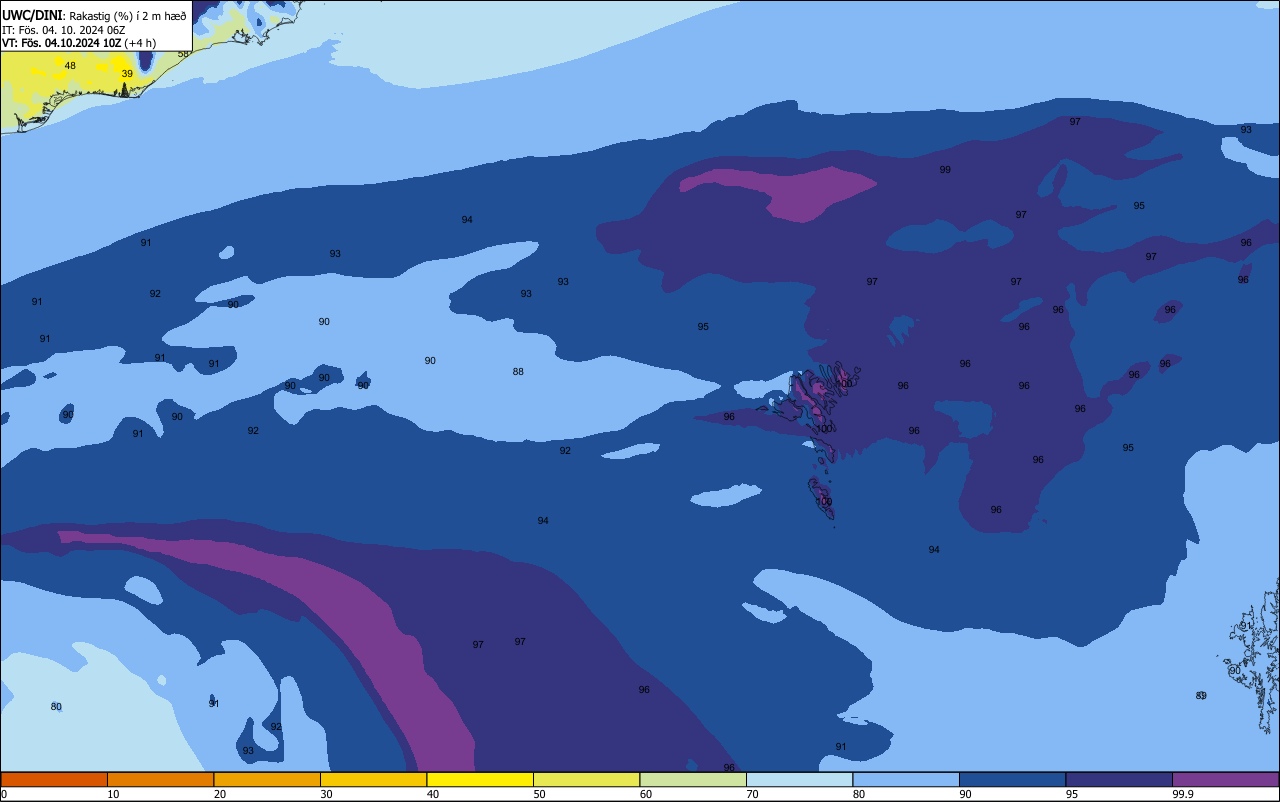Screen dimensions: 1280x802
Task: Click the 99 humidity value on the map
Action: pyautogui.click(x=945, y=170)
